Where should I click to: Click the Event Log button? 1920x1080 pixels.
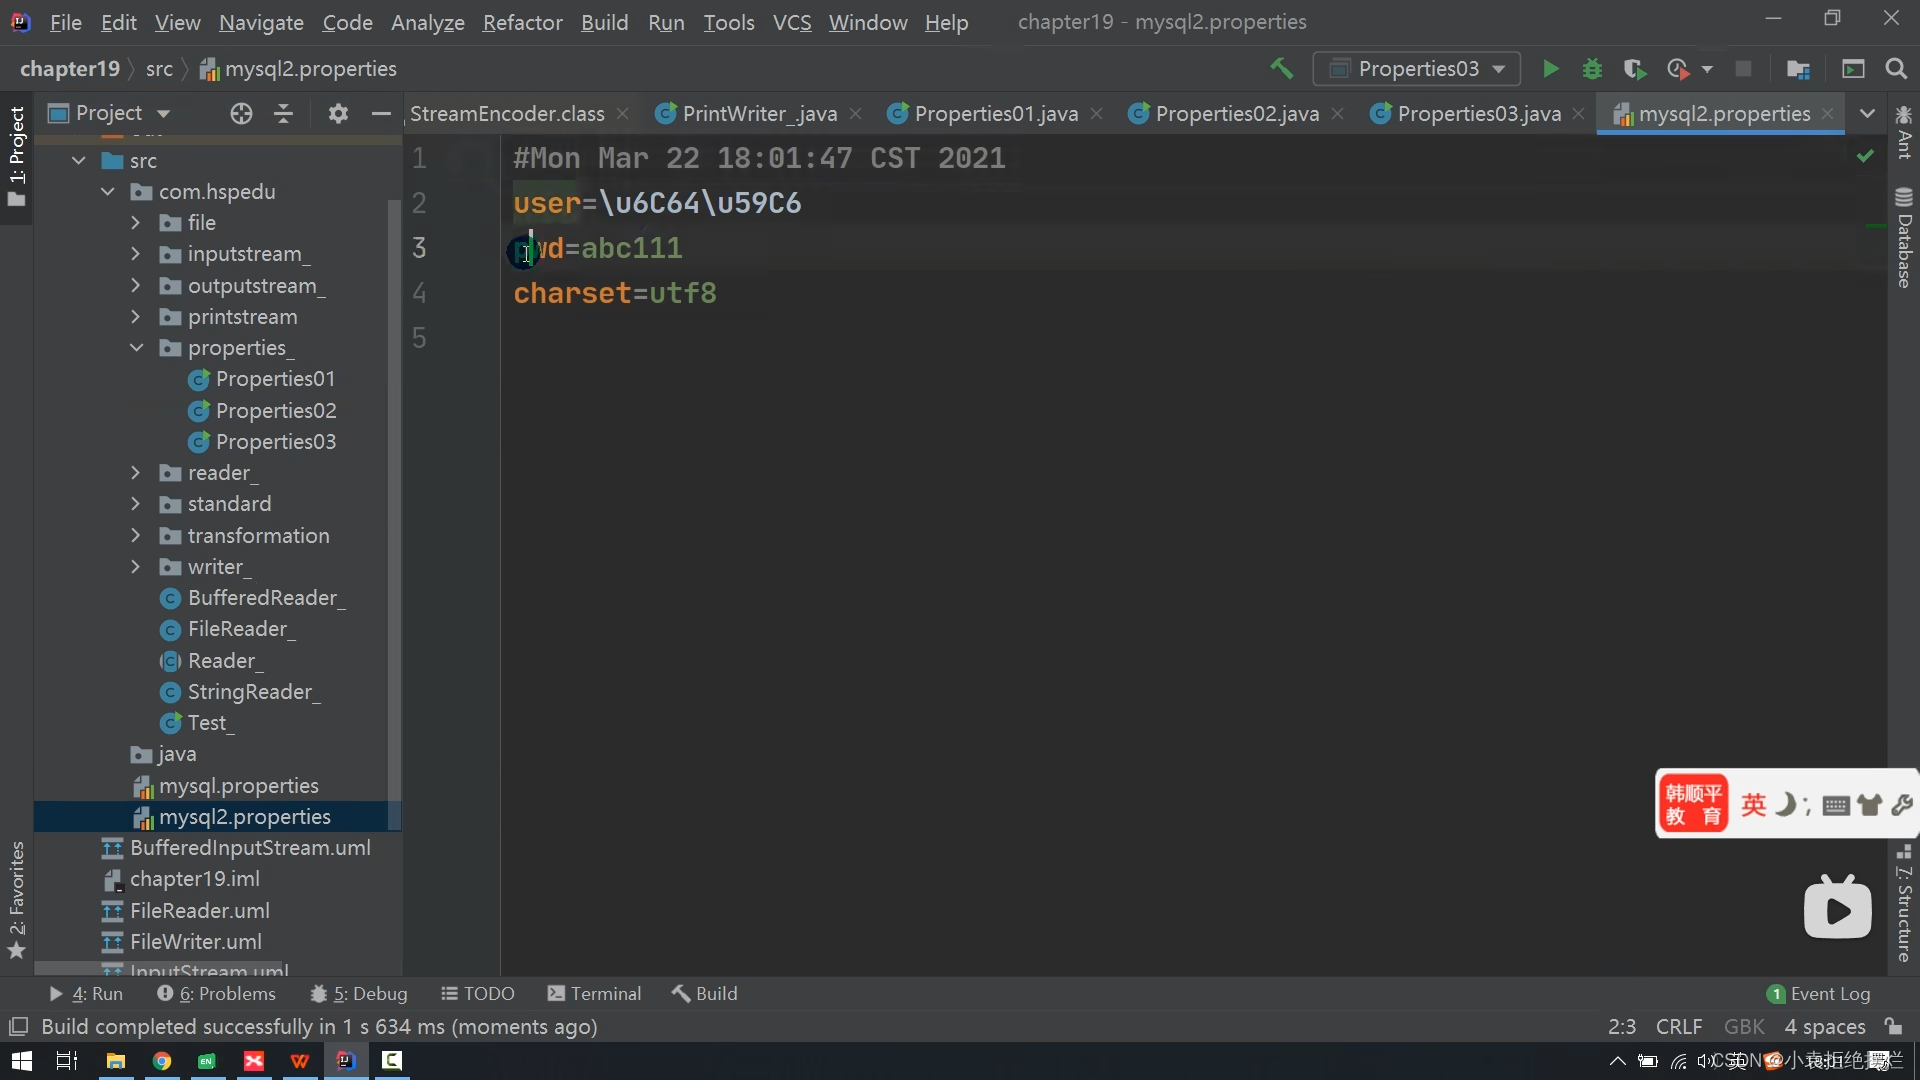[x=1819, y=993]
